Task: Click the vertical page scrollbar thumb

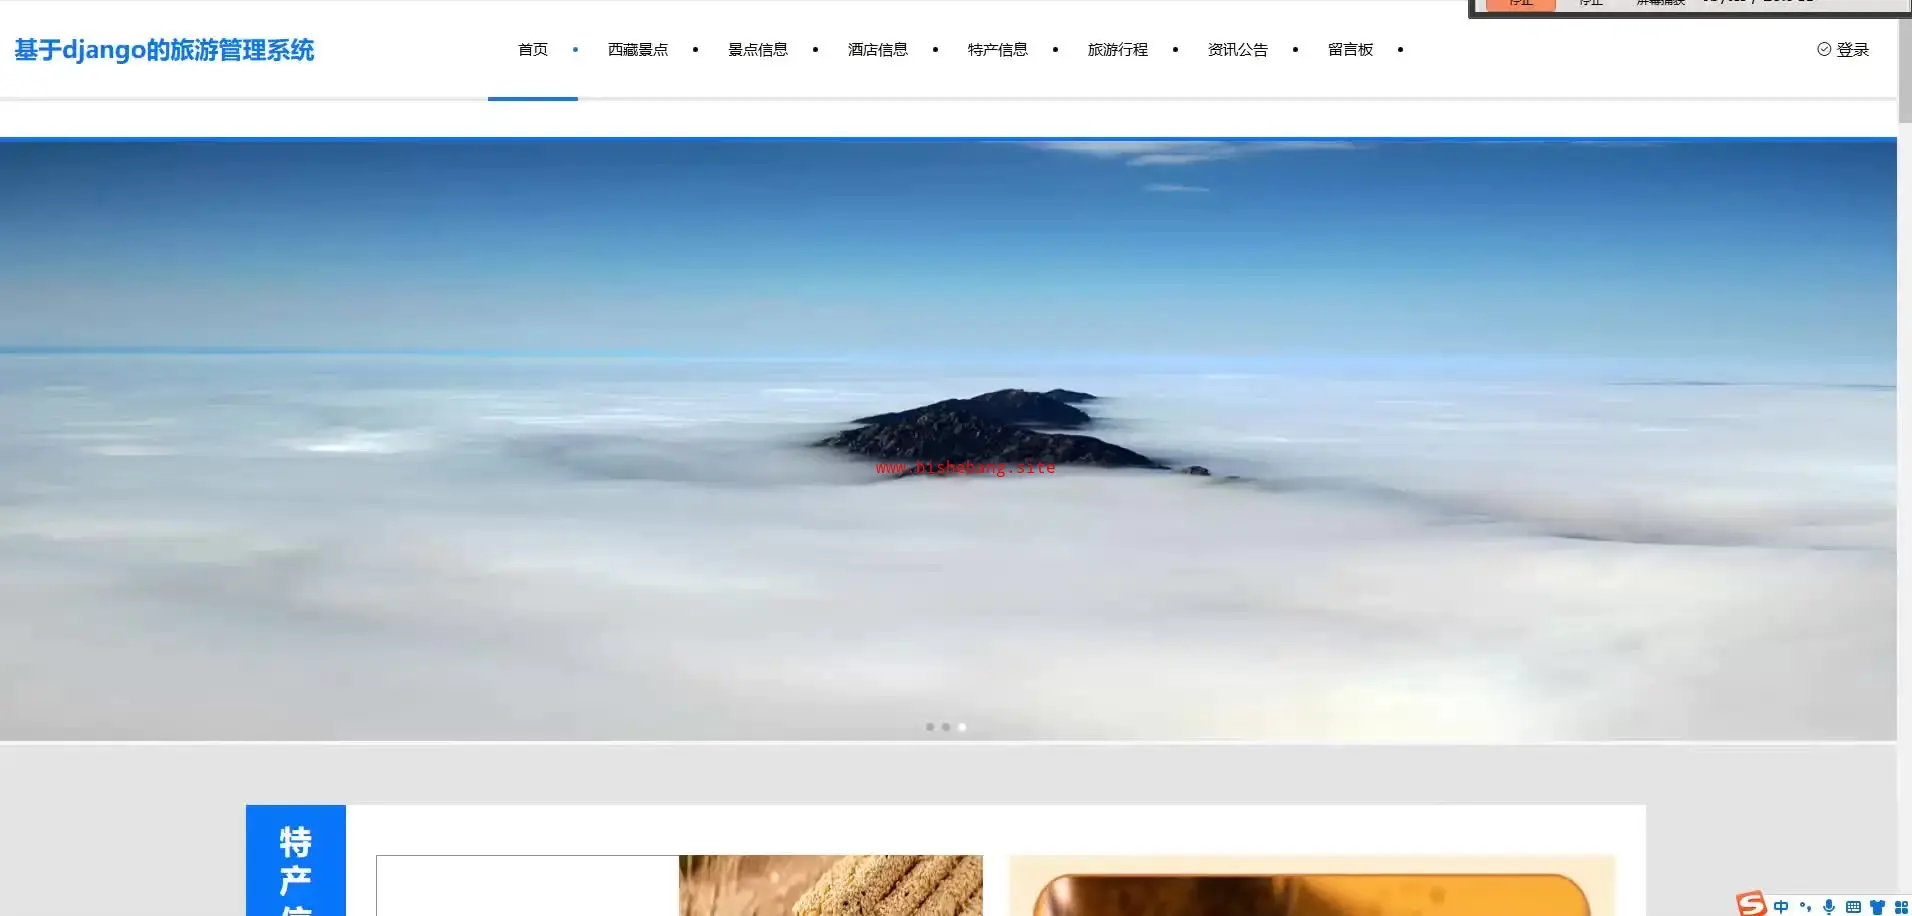Action: pyautogui.click(x=1905, y=70)
